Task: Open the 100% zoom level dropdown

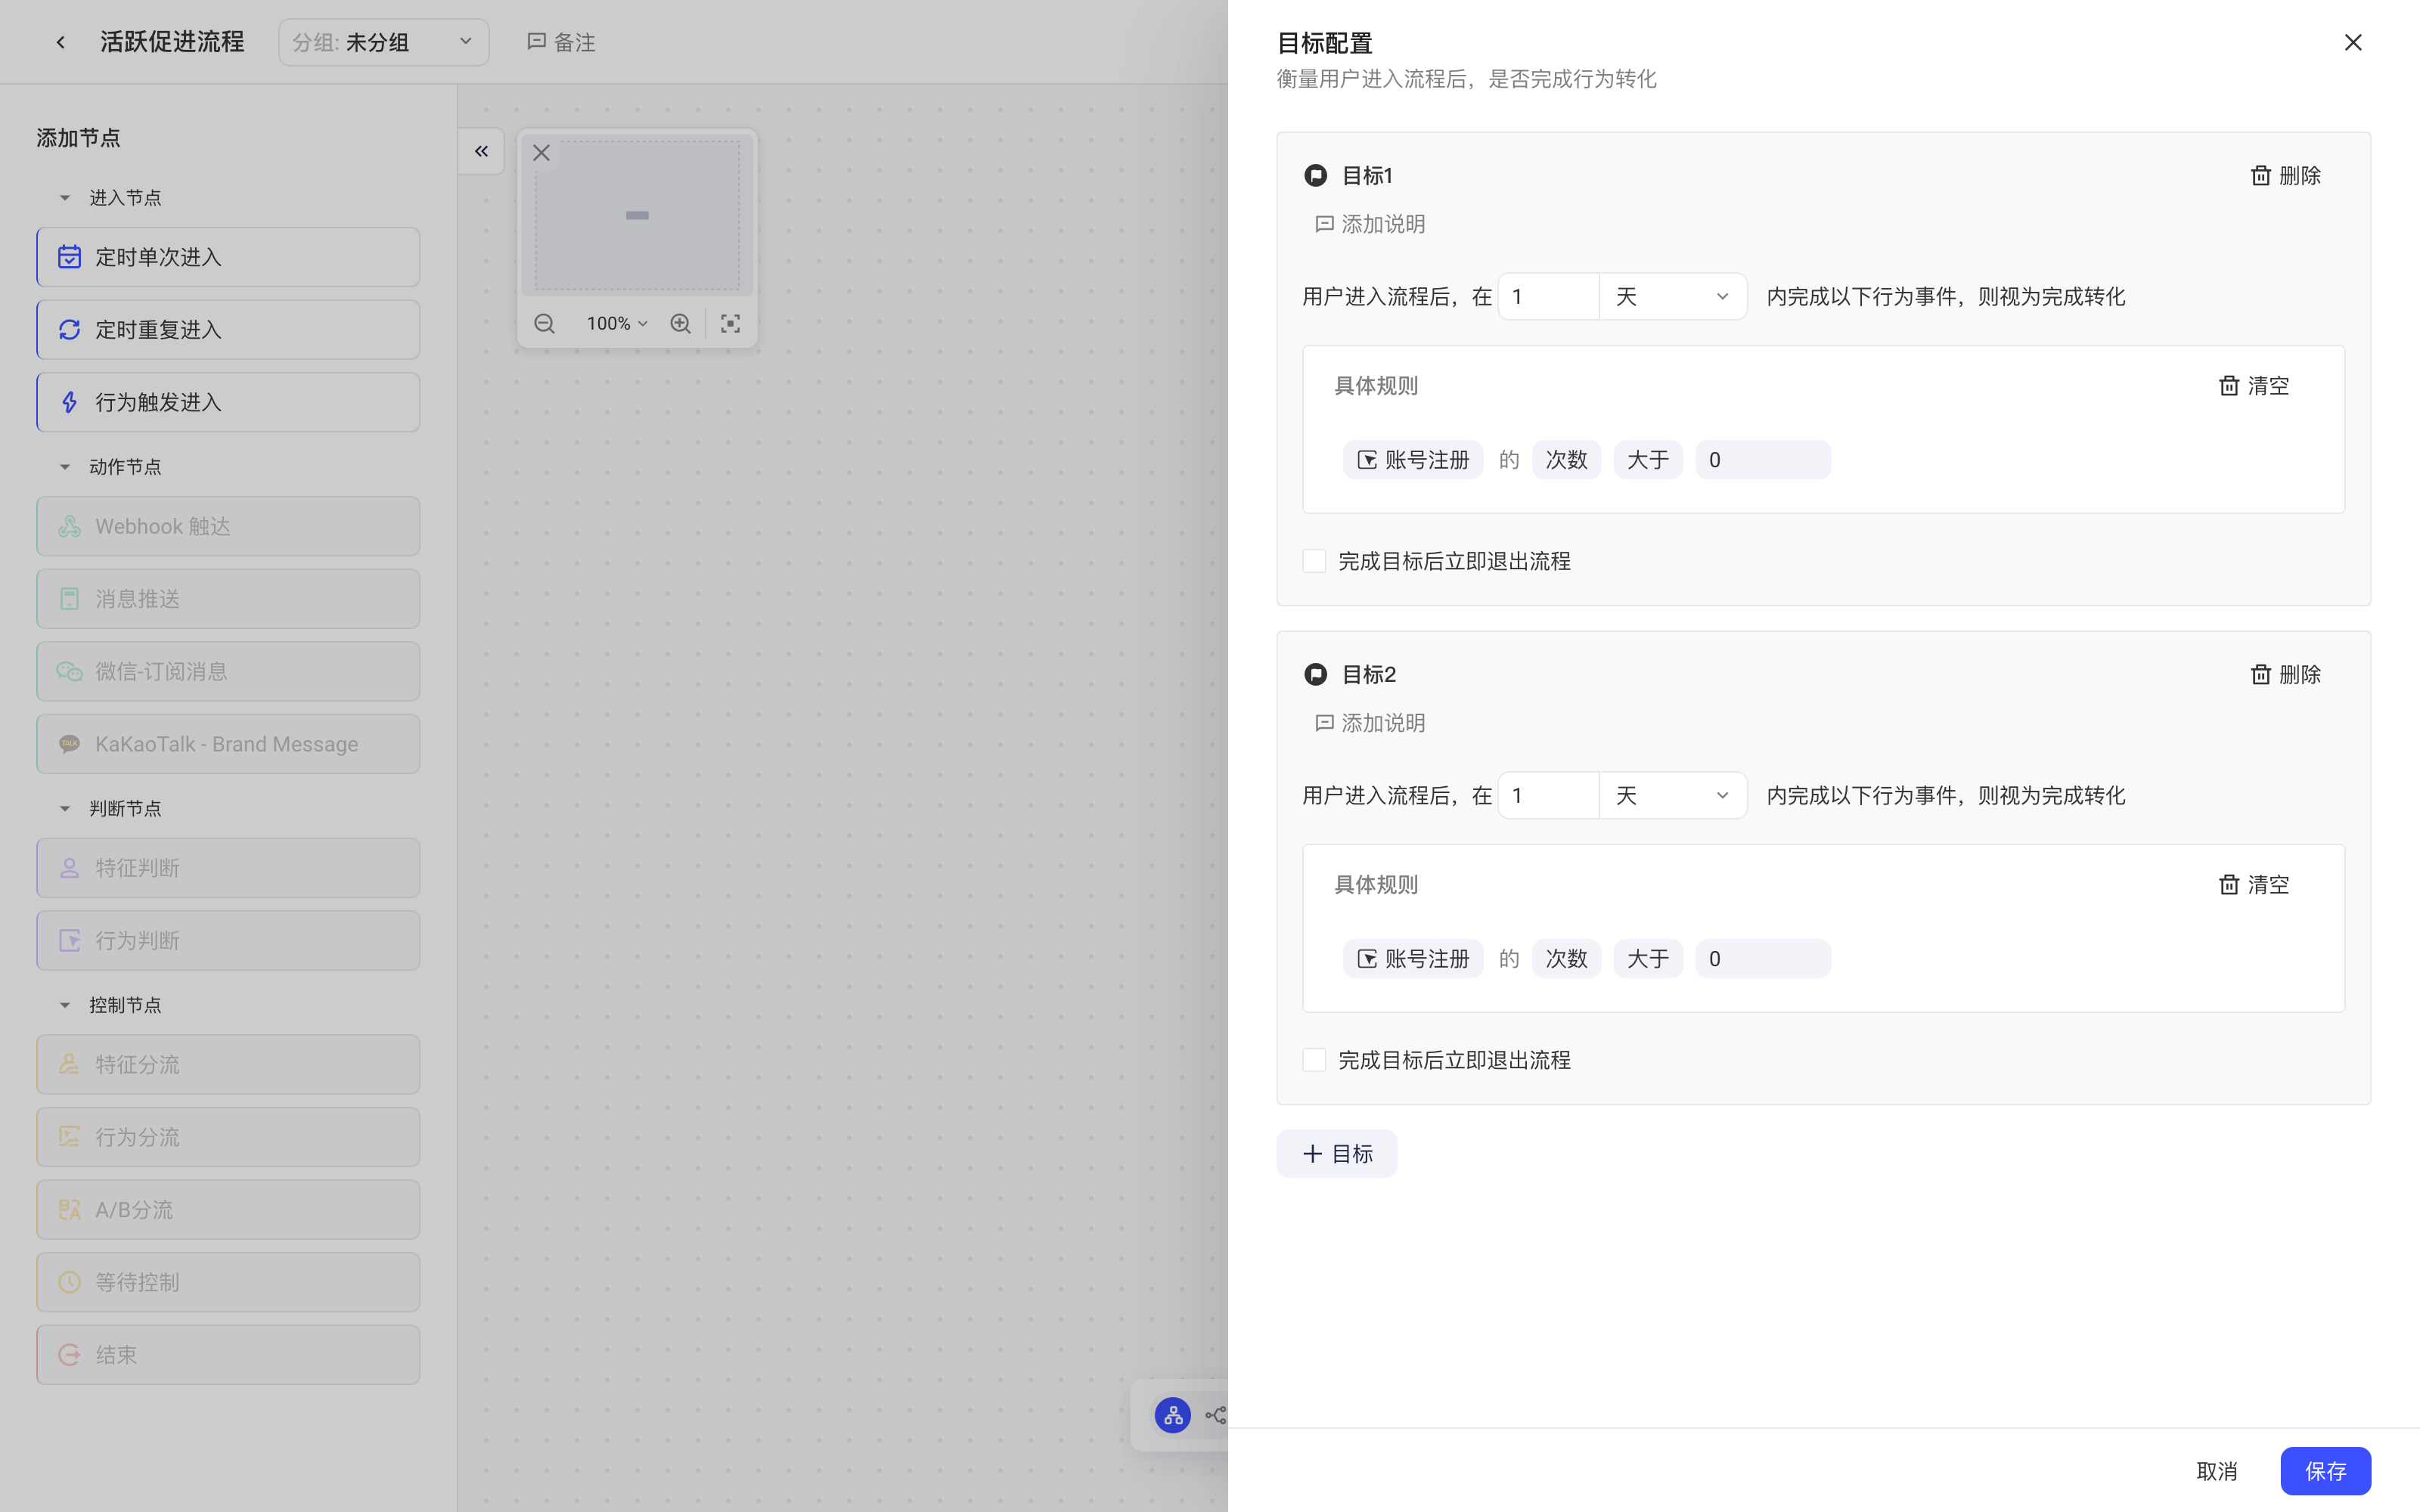Action: 617,324
